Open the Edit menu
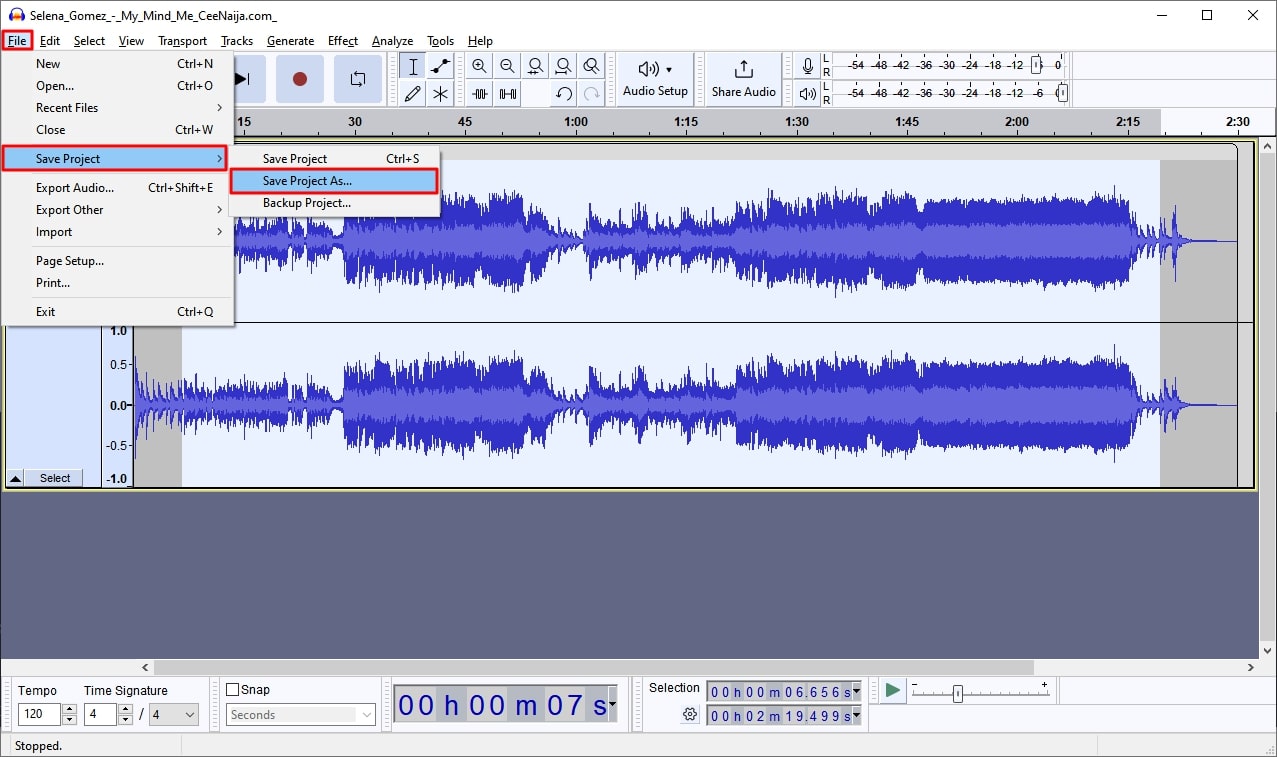 [50, 41]
